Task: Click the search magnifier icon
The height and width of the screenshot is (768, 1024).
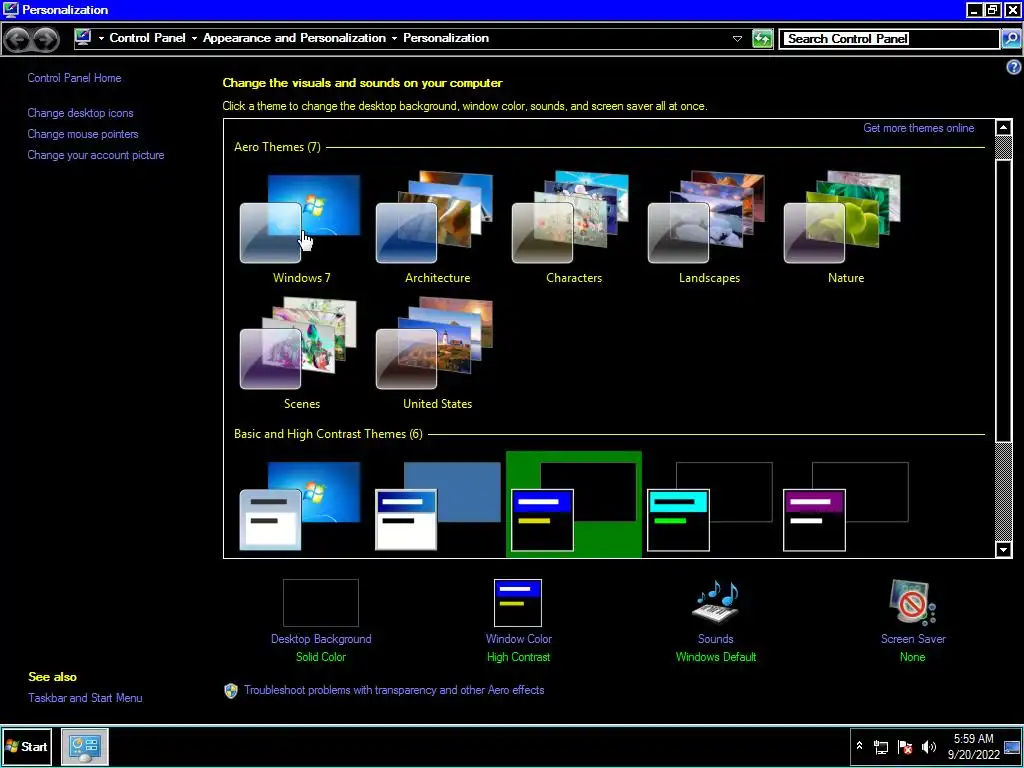Action: (1011, 39)
